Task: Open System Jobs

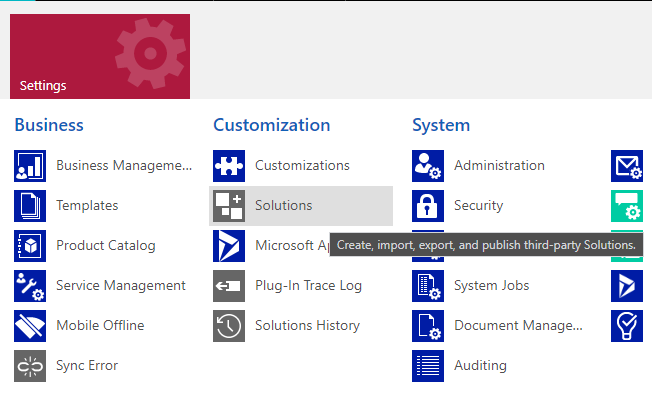Action: click(491, 285)
